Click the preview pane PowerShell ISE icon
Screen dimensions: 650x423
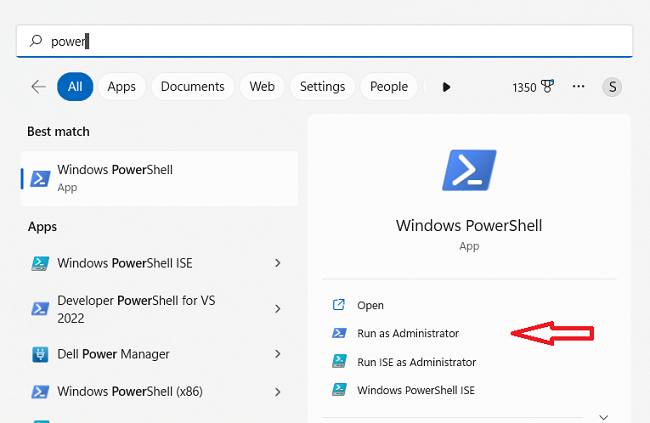tap(339, 389)
